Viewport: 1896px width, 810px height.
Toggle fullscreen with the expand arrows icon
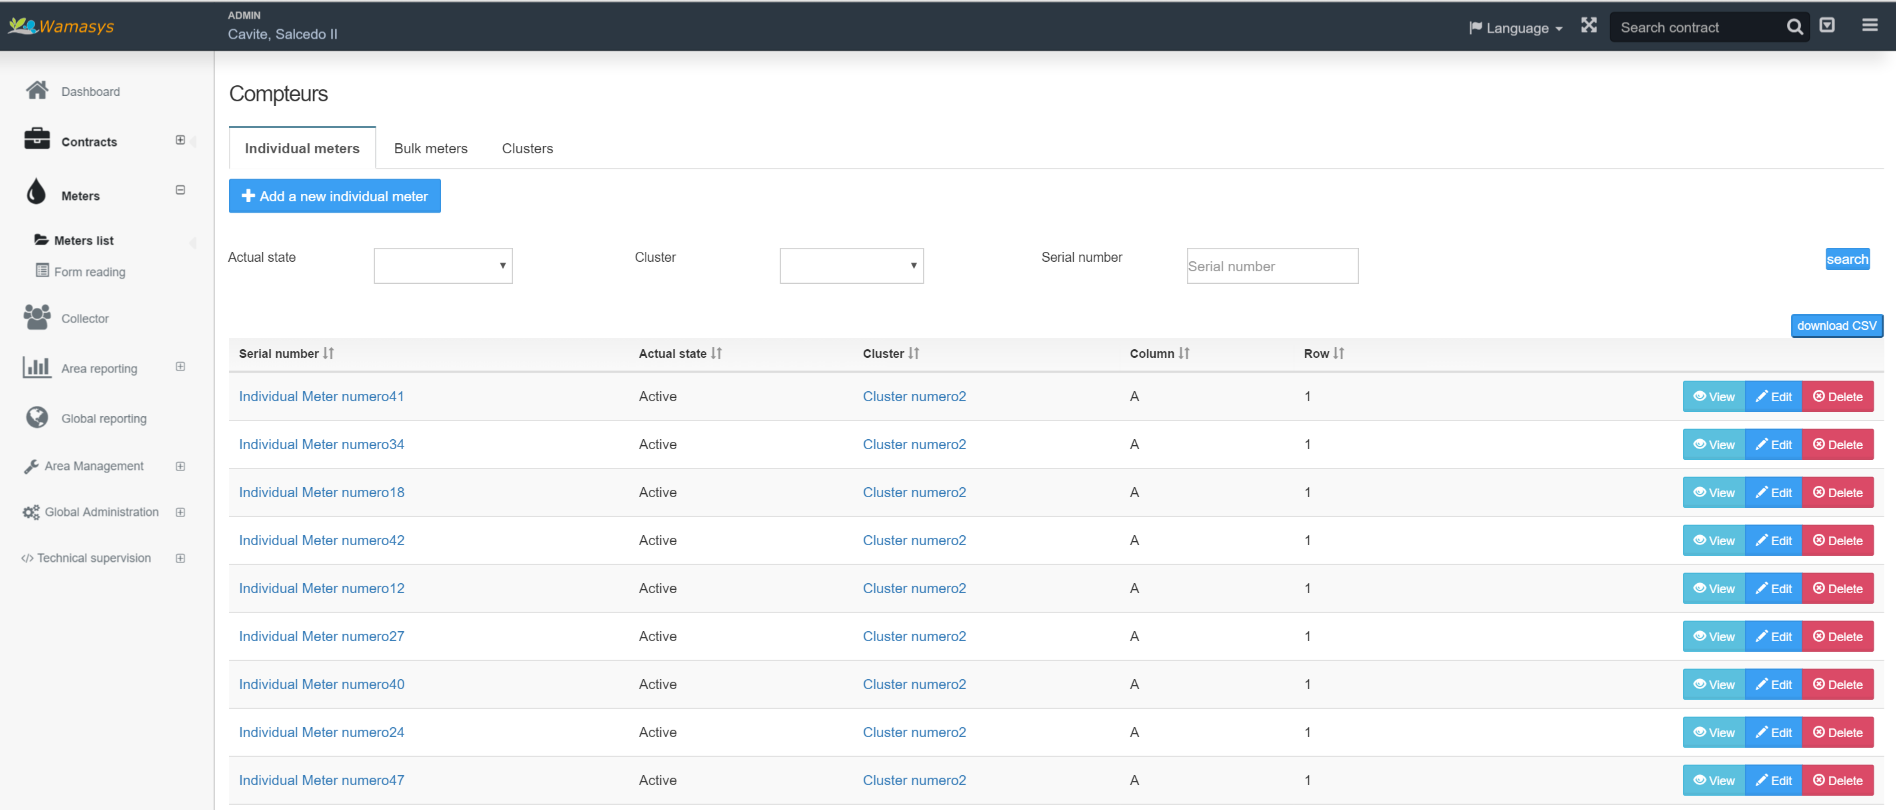click(1589, 25)
